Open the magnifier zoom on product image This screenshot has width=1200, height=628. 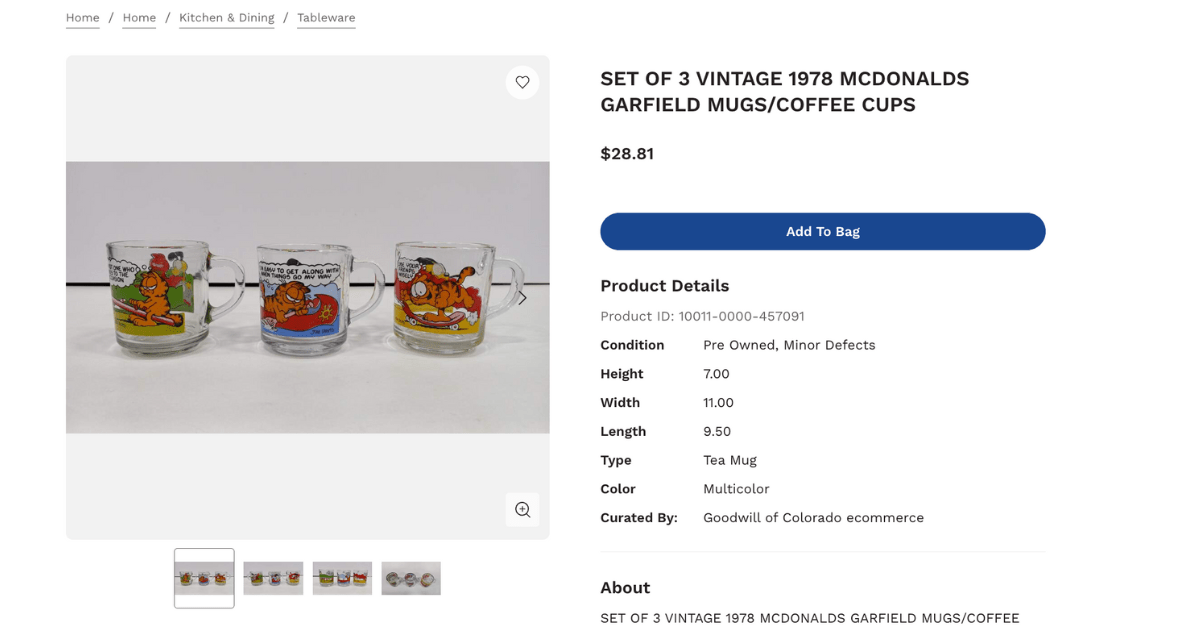pos(522,509)
